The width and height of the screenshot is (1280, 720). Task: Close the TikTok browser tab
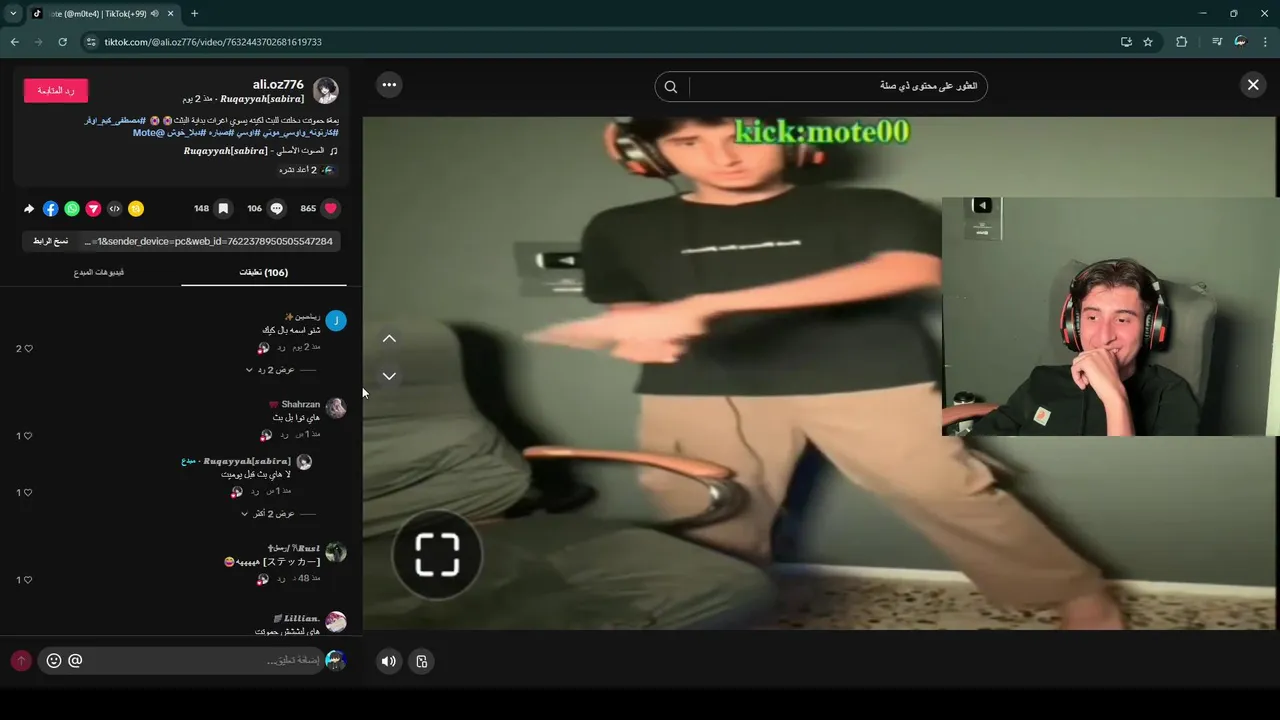169,14
